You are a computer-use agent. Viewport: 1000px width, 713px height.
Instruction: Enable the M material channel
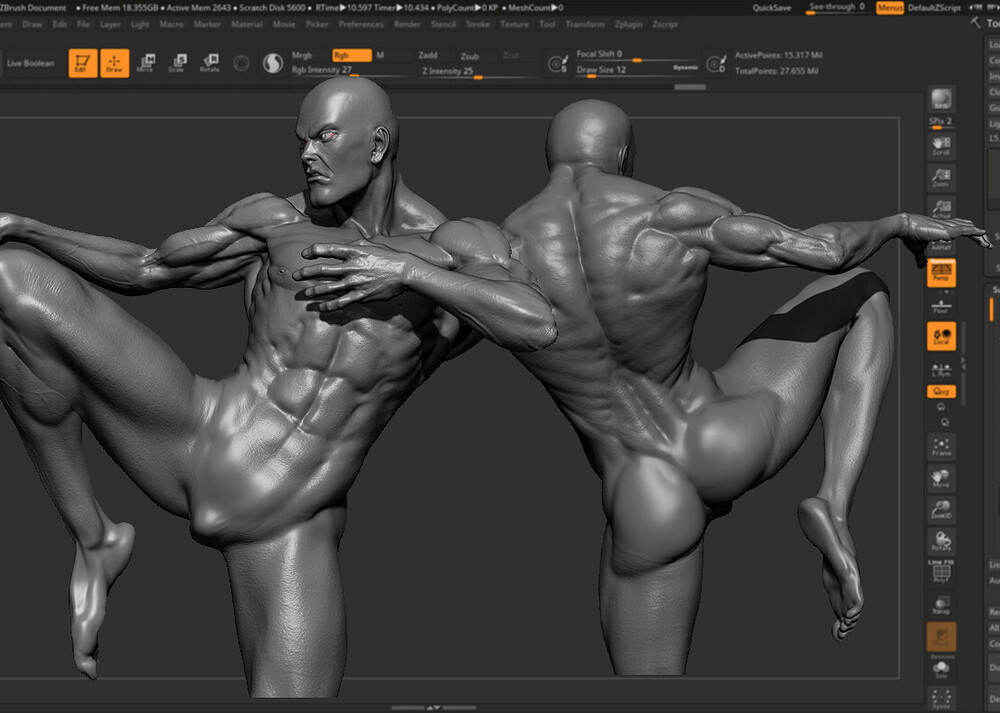pos(380,55)
